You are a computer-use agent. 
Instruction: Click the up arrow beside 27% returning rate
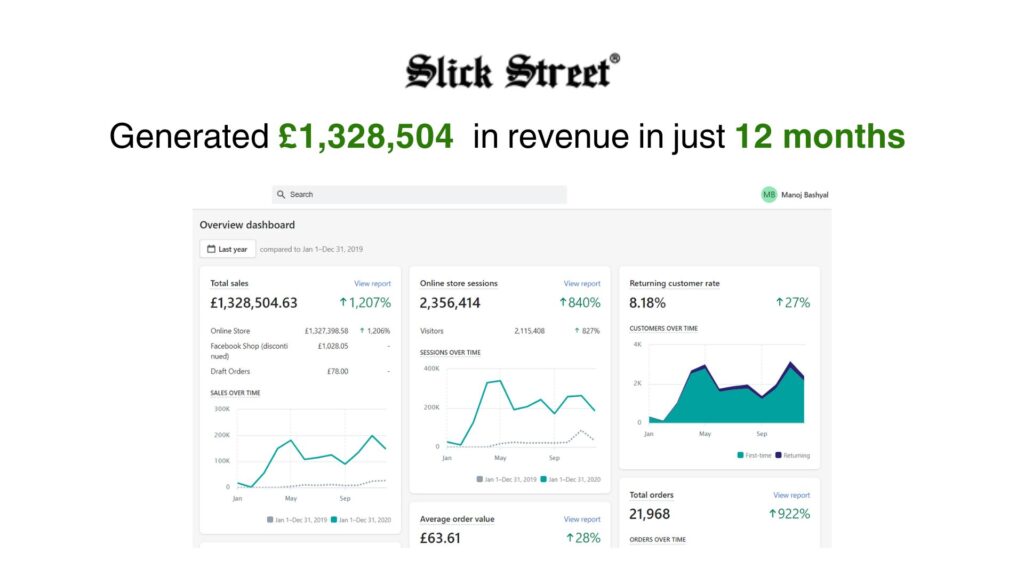(x=778, y=302)
